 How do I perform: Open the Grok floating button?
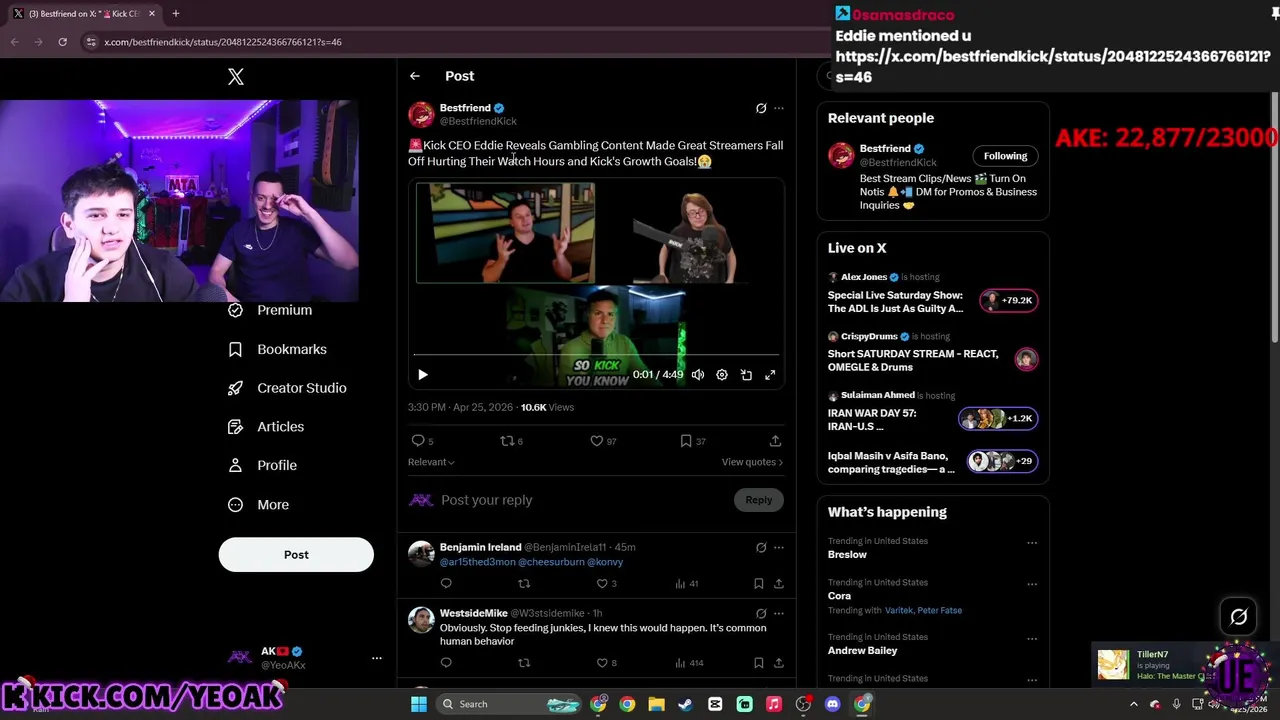pyautogui.click(x=1238, y=617)
